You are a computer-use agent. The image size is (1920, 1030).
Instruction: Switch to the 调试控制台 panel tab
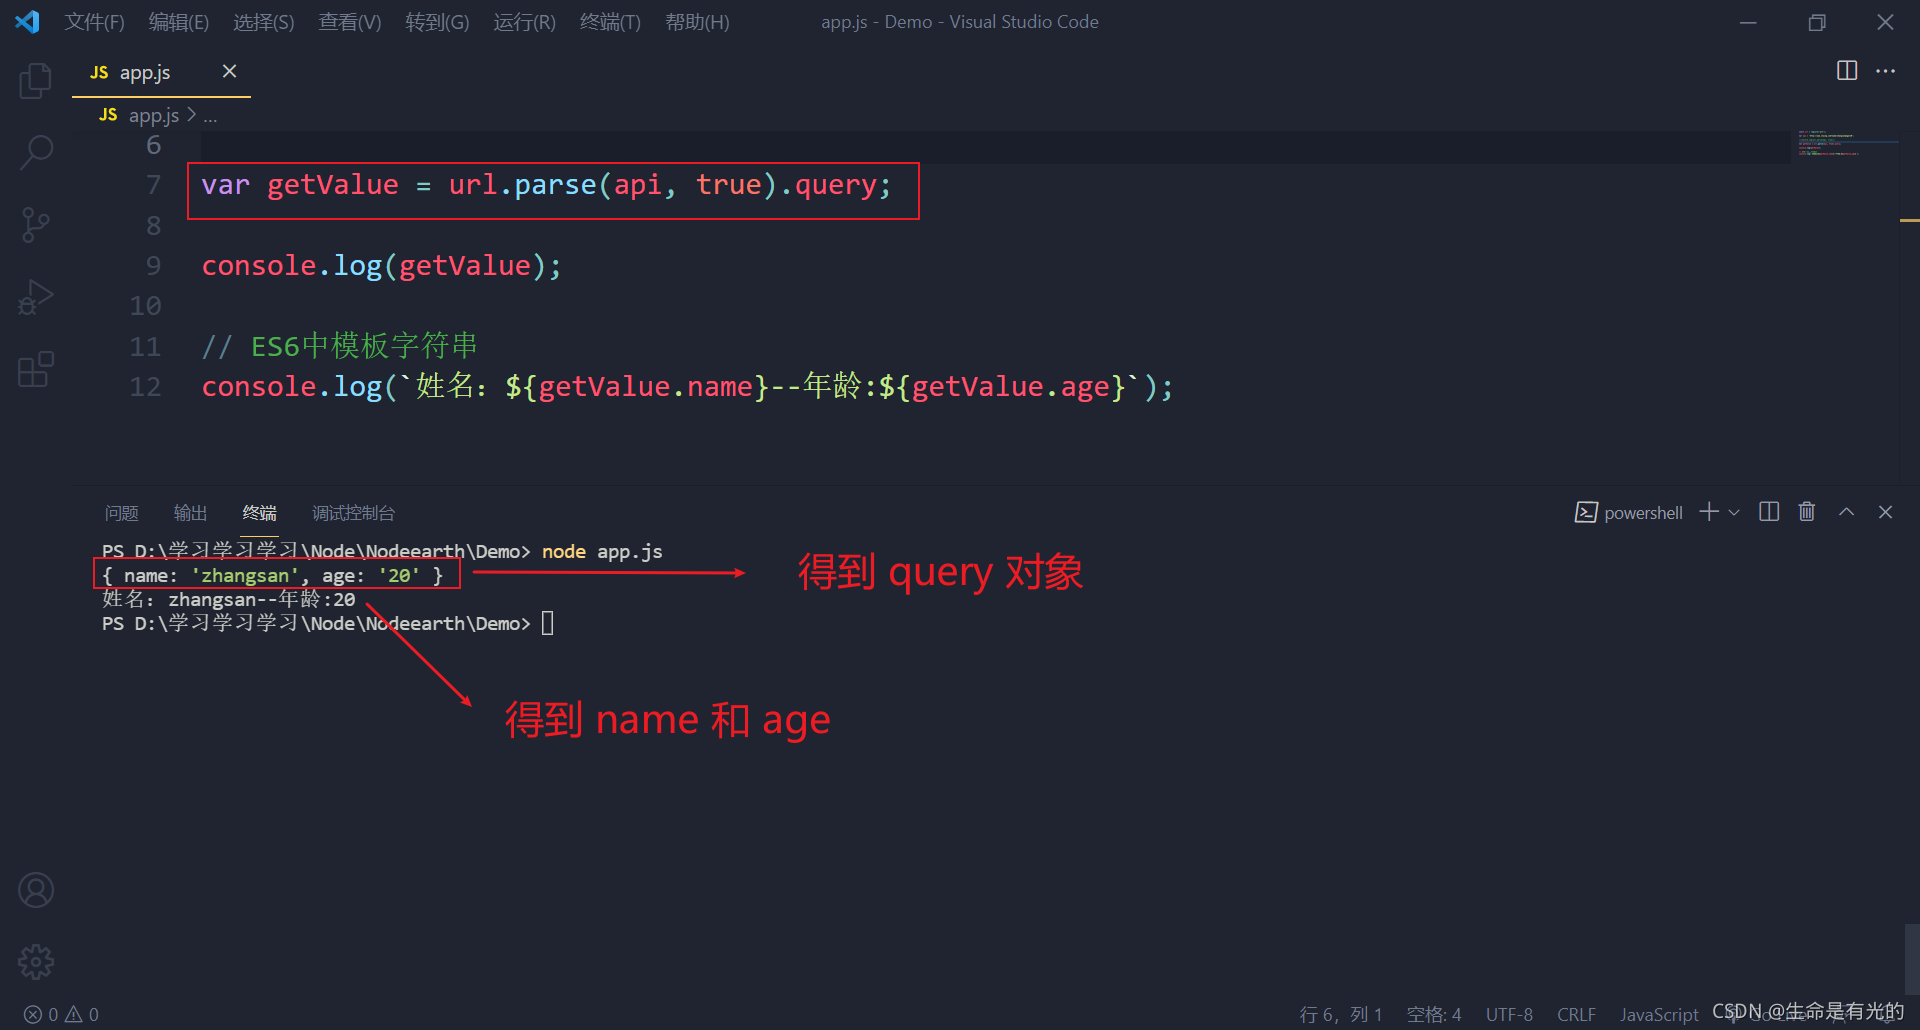353,513
